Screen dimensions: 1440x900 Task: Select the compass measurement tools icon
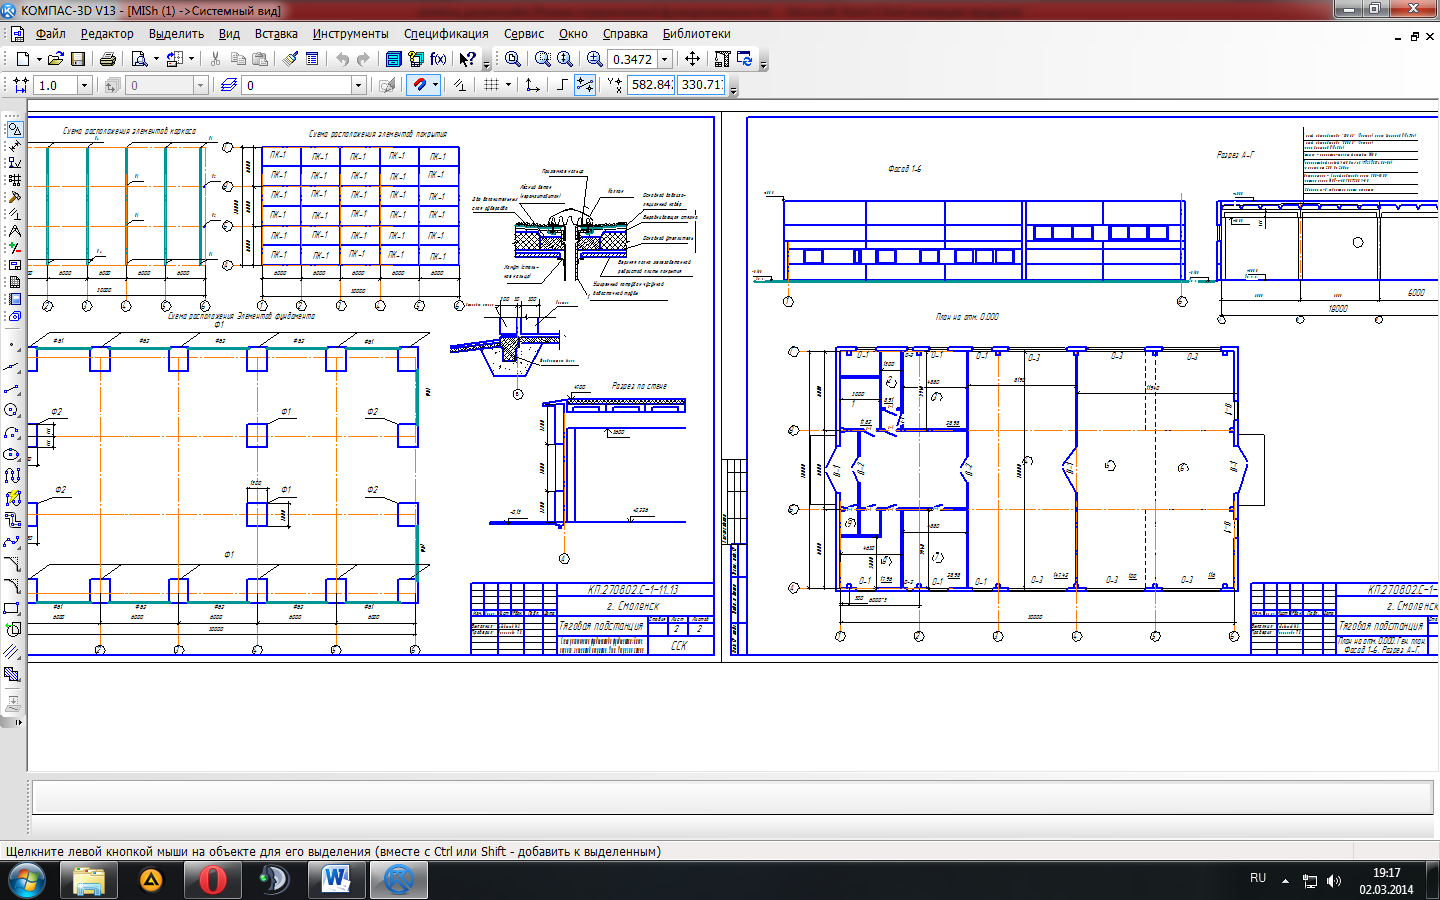14,231
